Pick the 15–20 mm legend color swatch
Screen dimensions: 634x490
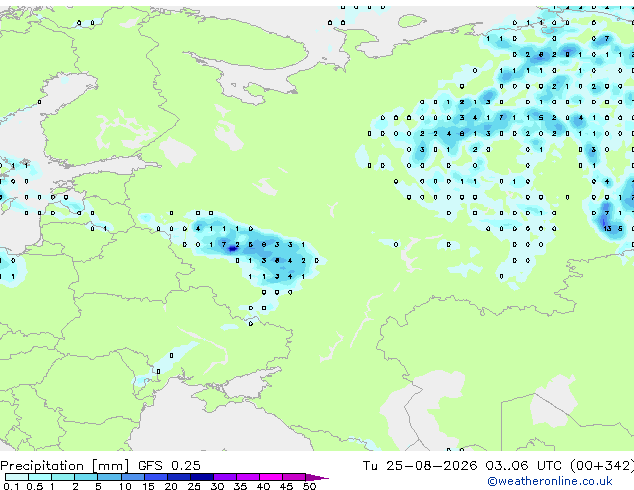pyautogui.click(x=155, y=477)
